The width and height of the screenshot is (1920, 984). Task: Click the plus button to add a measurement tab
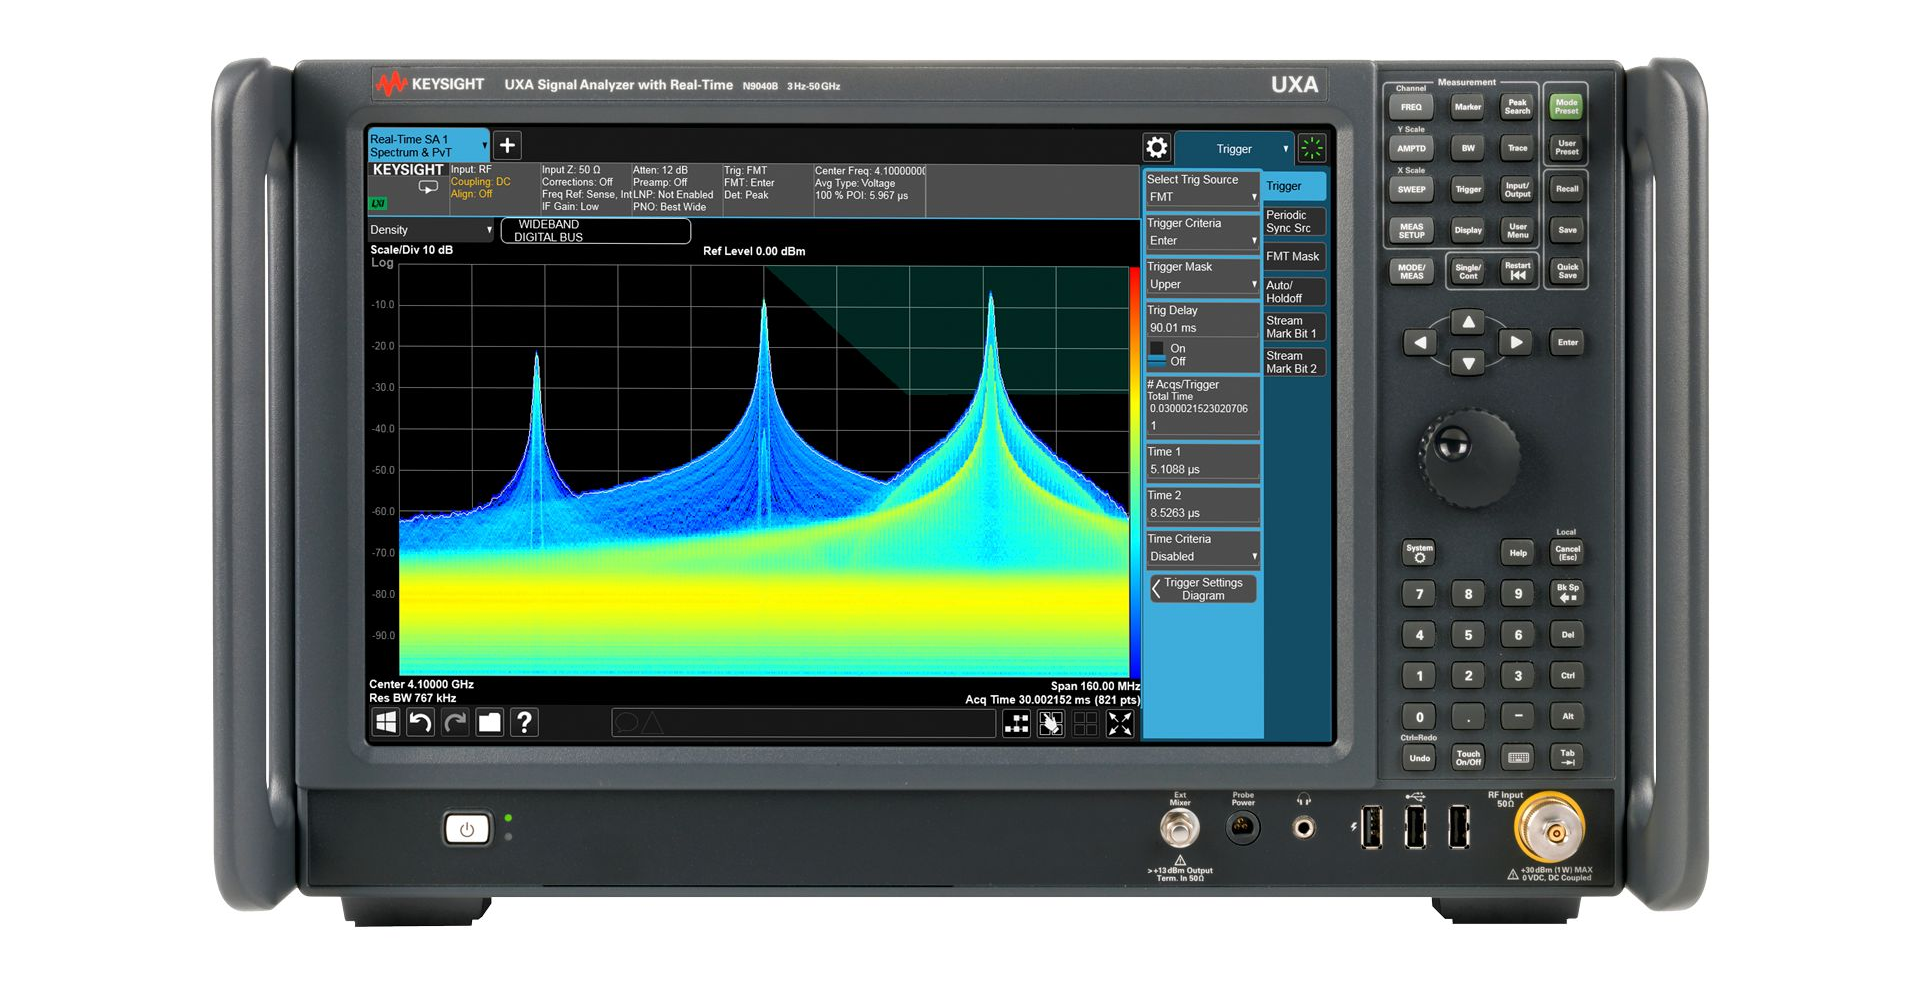coord(507,145)
